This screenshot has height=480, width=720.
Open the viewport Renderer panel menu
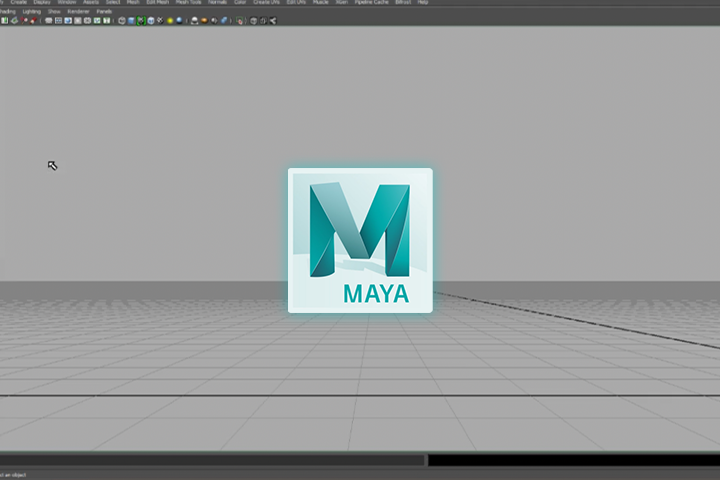[x=79, y=11]
